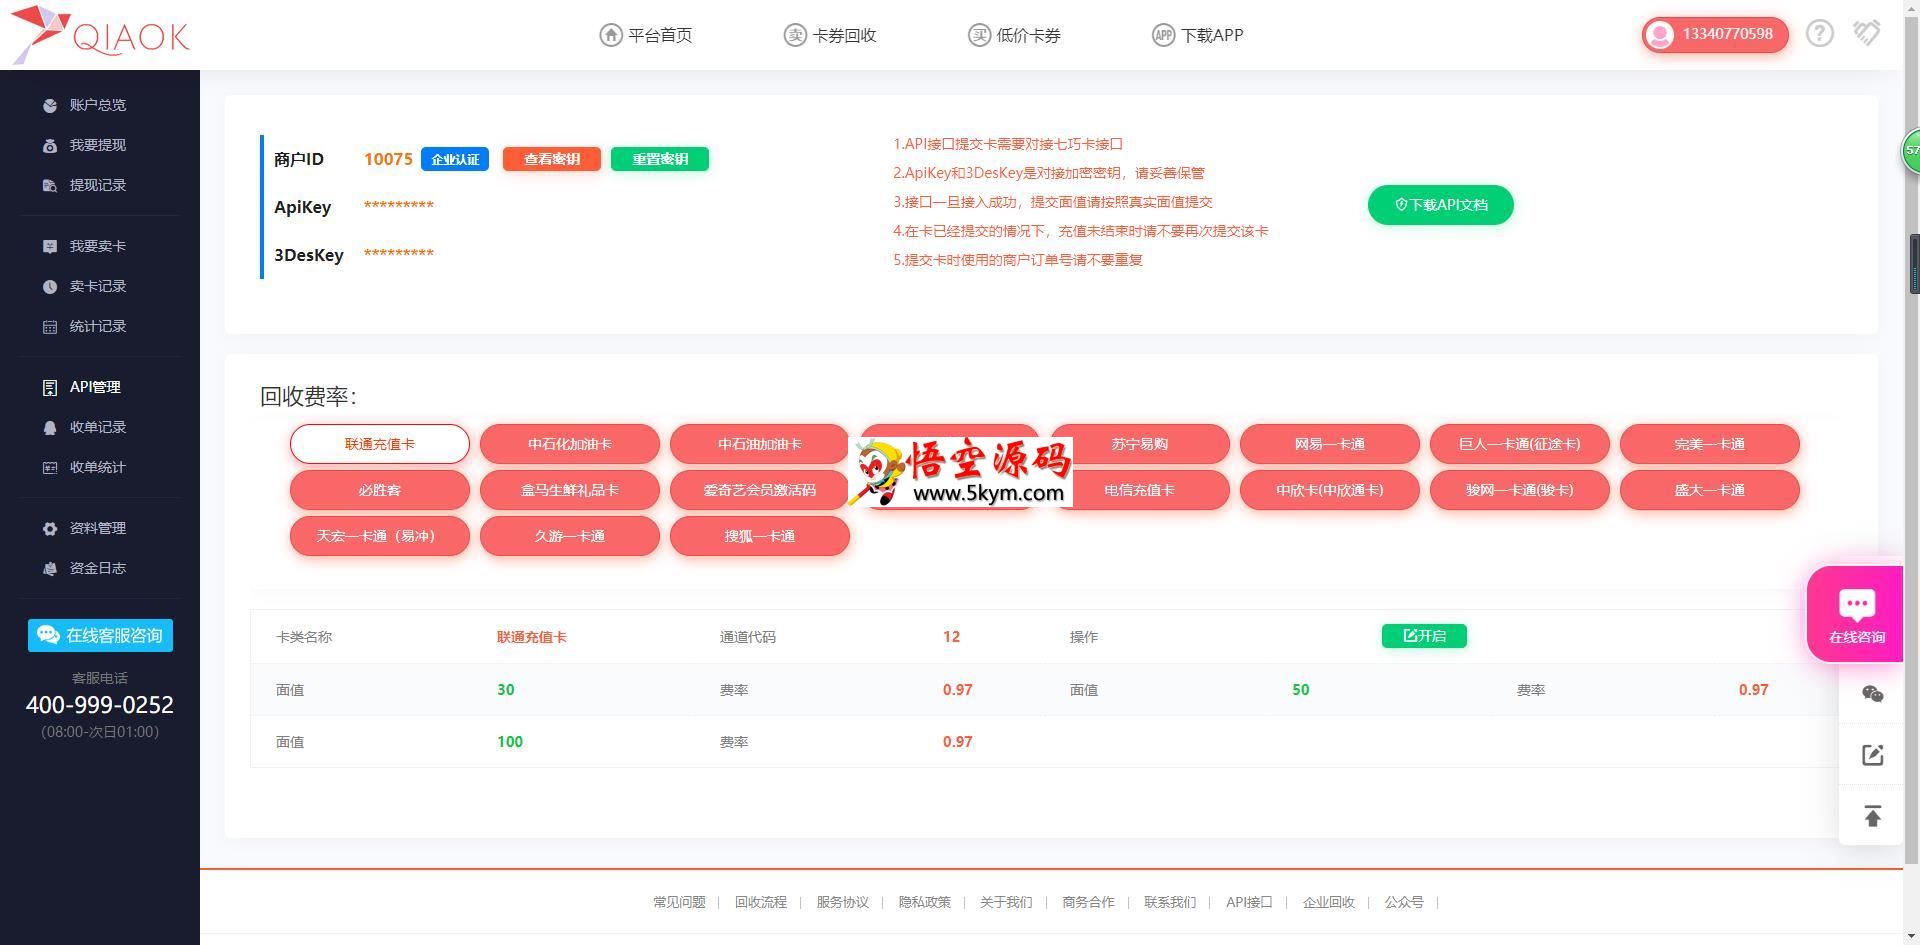This screenshot has height=945, width=1920.
Task: Click the 资金日志 sidebar icon
Action: point(50,568)
